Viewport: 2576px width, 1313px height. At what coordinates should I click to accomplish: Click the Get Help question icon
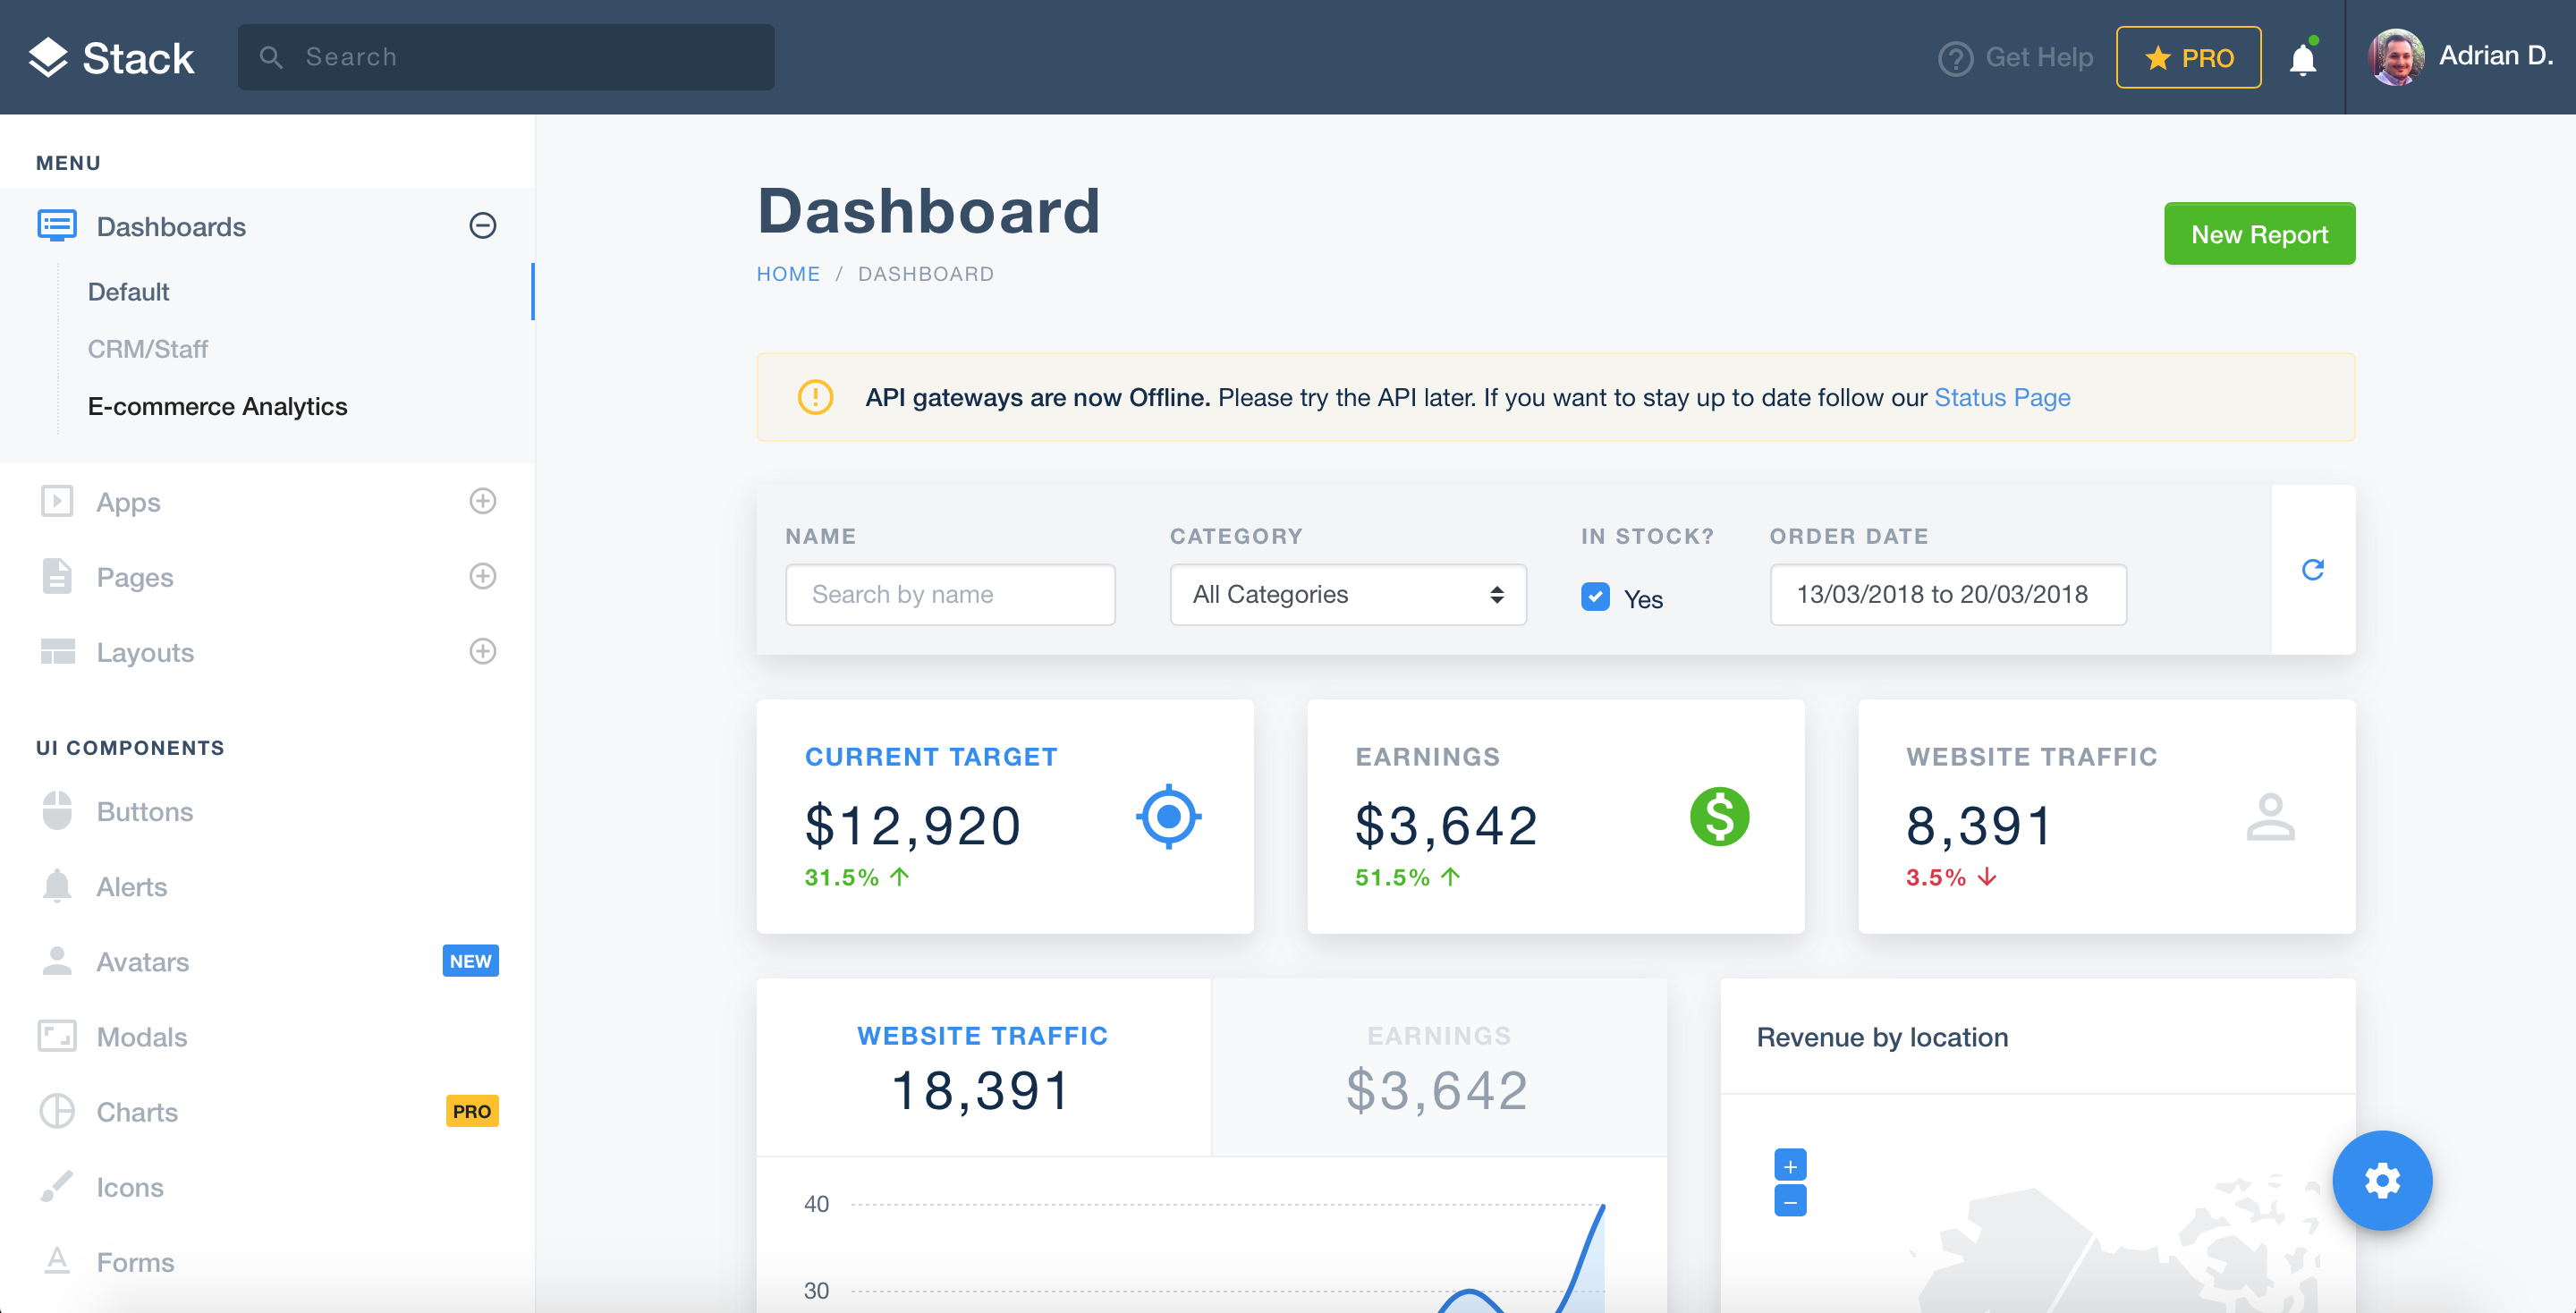click(x=1955, y=58)
